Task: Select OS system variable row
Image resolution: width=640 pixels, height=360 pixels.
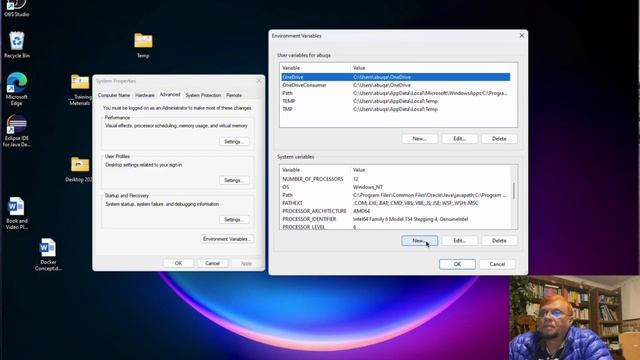Action: (396, 187)
